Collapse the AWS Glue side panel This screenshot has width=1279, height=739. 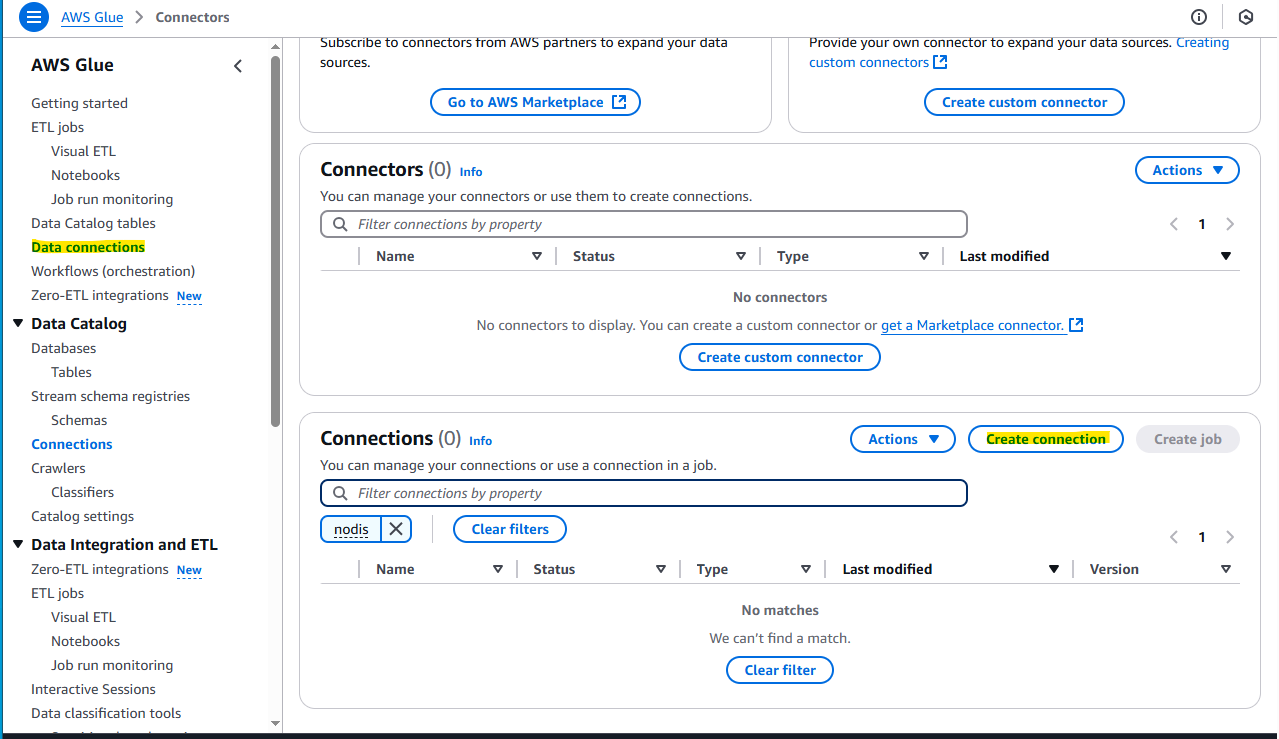pos(238,66)
